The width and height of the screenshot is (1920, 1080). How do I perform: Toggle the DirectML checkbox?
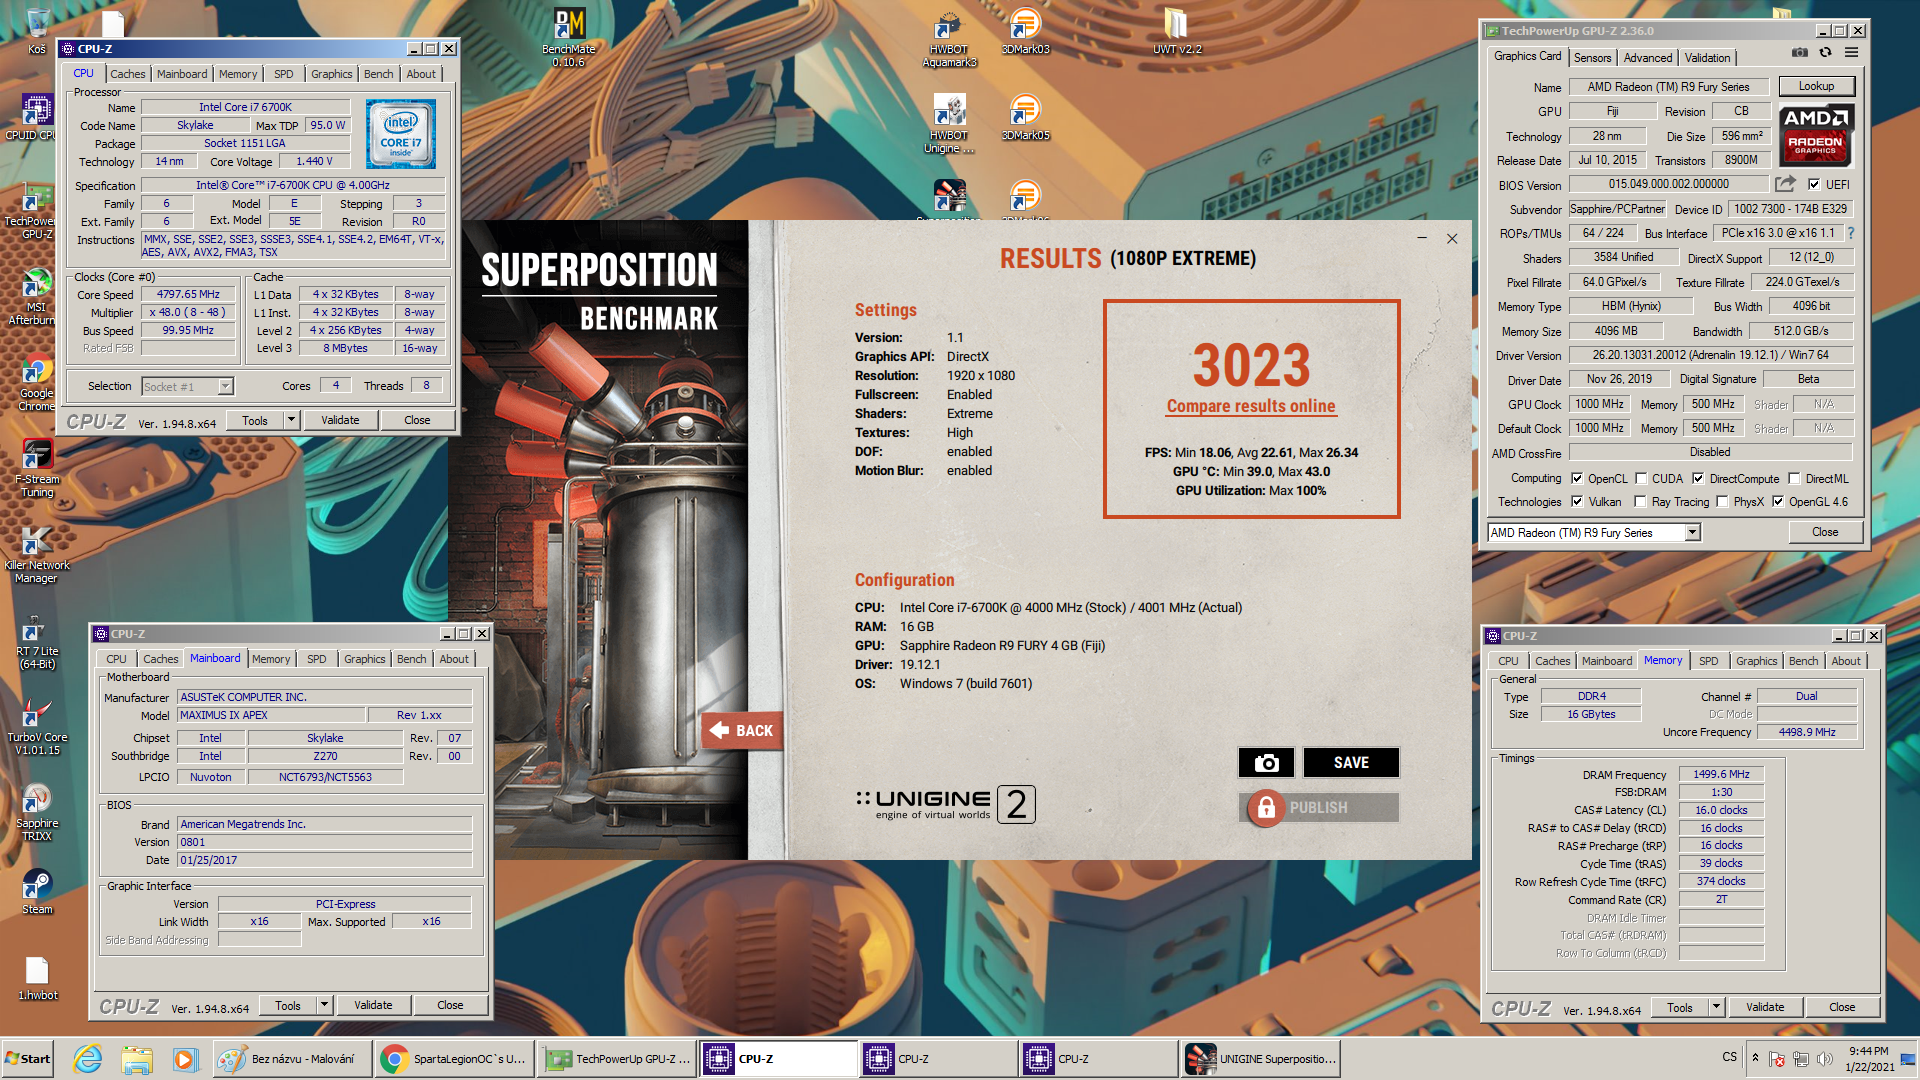pyautogui.click(x=1794, y=478)
